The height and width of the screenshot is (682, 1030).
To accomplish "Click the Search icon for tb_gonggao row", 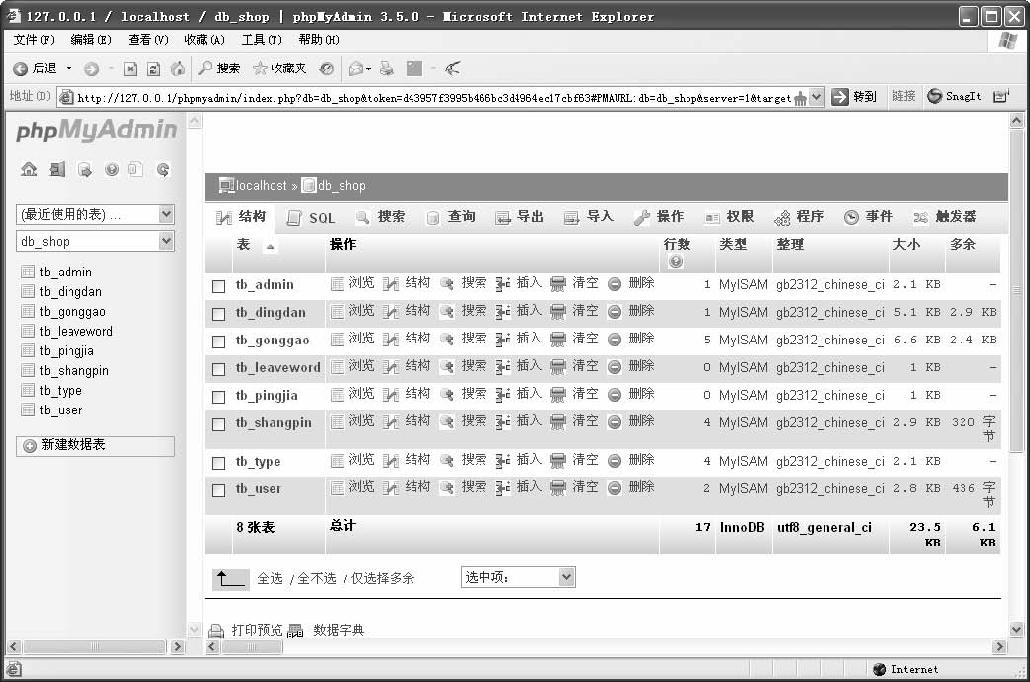I will coord(447,339).
